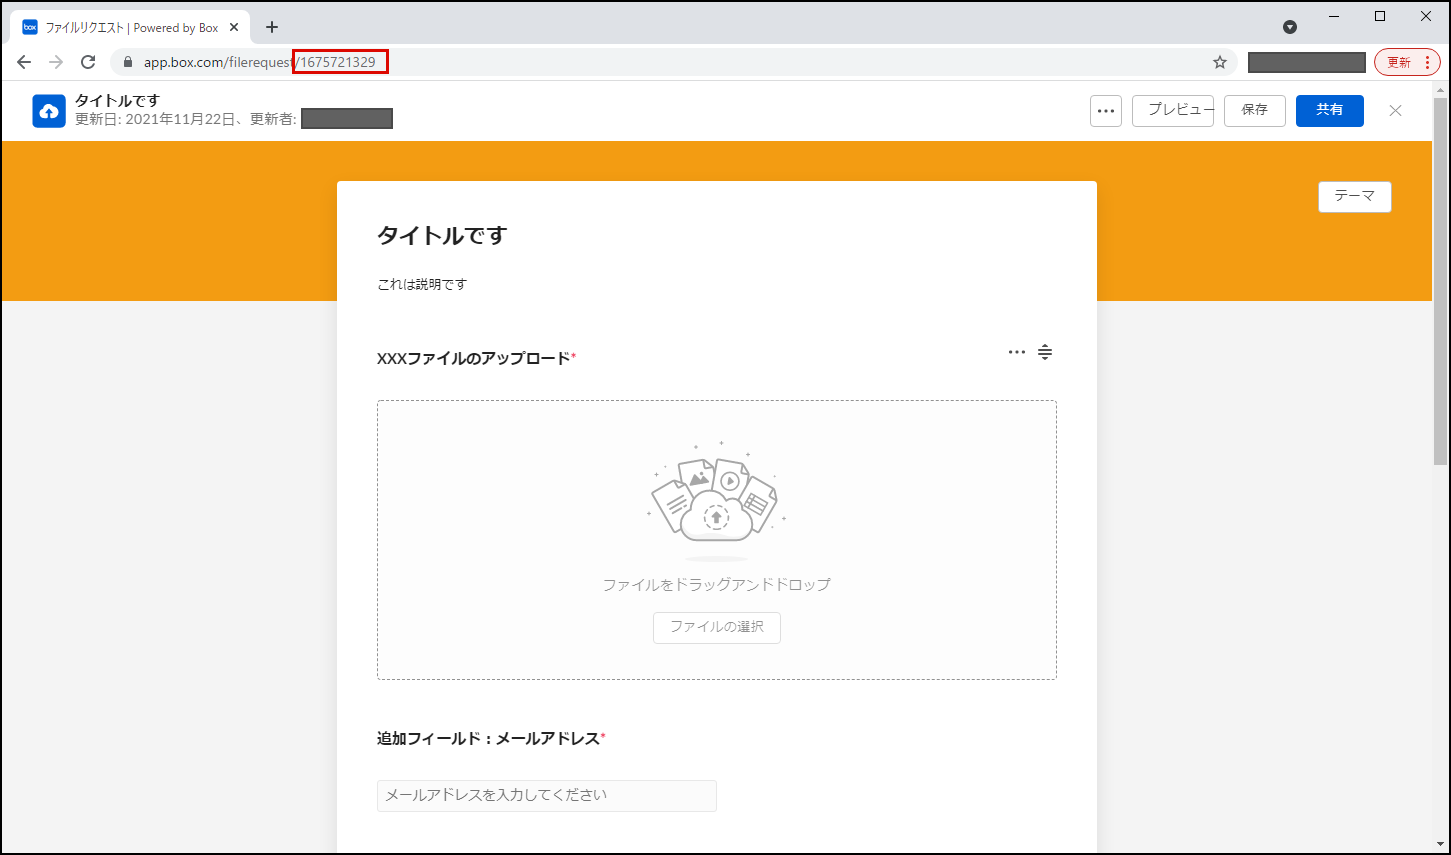The width and height of the screenshot is (1451, 855).
Task: Open Chrome's tab search dropdown
Action: click(1290, 27)
